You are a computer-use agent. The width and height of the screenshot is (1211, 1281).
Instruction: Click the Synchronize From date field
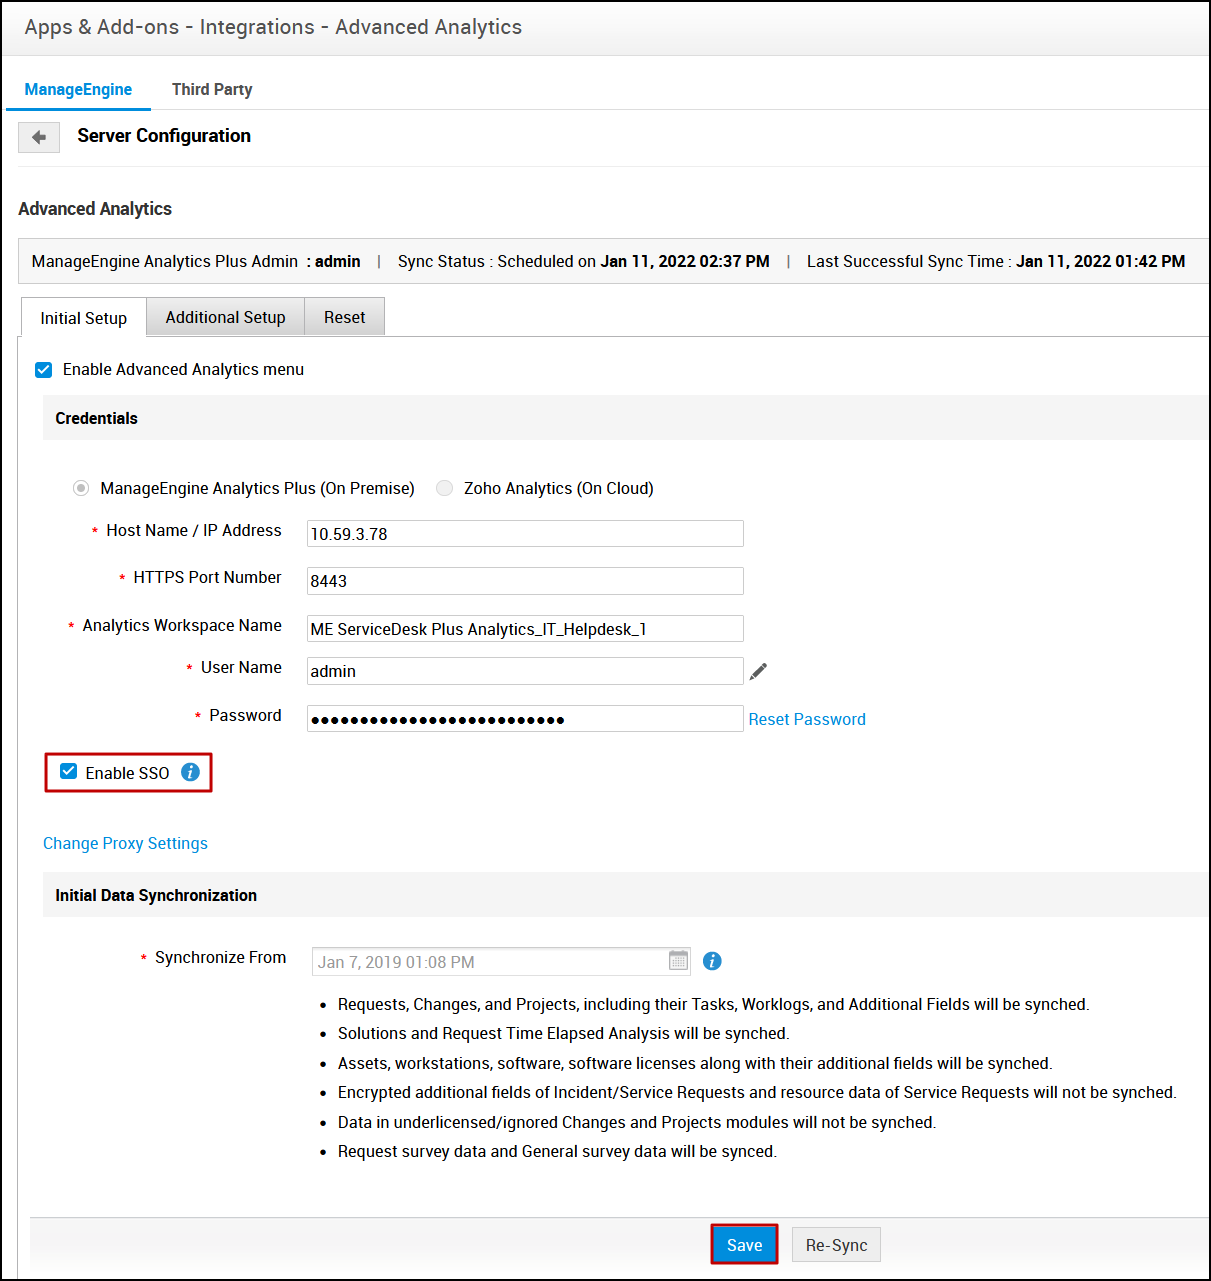tap(502, 961)
